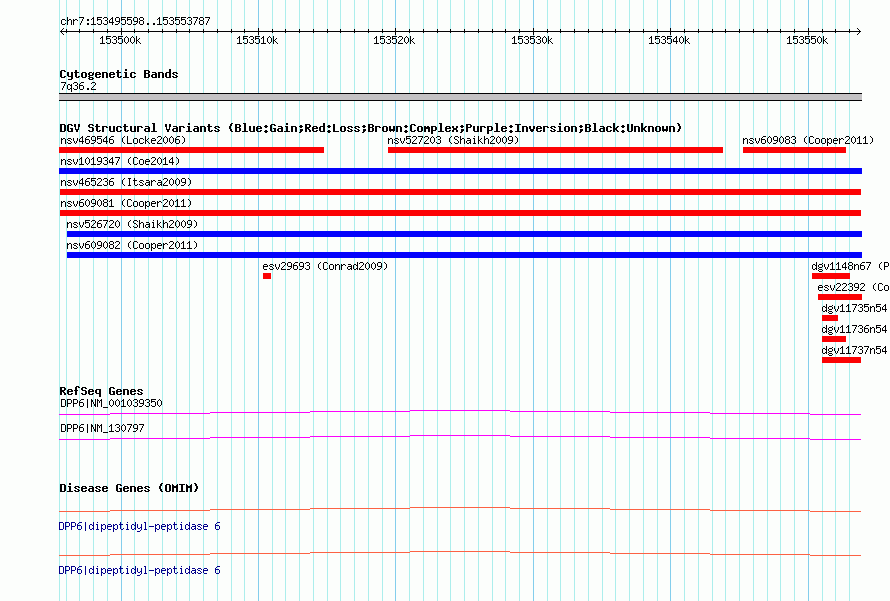The height and width of the screenshot is (601, 890).
Task: Click the 153510k ruler tick label
Action: [x=257, y=40]
